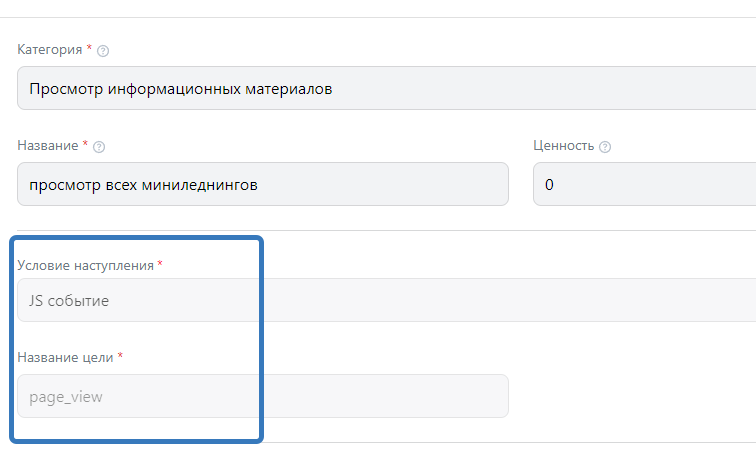
Task: Click the Название цели label
Action: [x=65, y=357]
